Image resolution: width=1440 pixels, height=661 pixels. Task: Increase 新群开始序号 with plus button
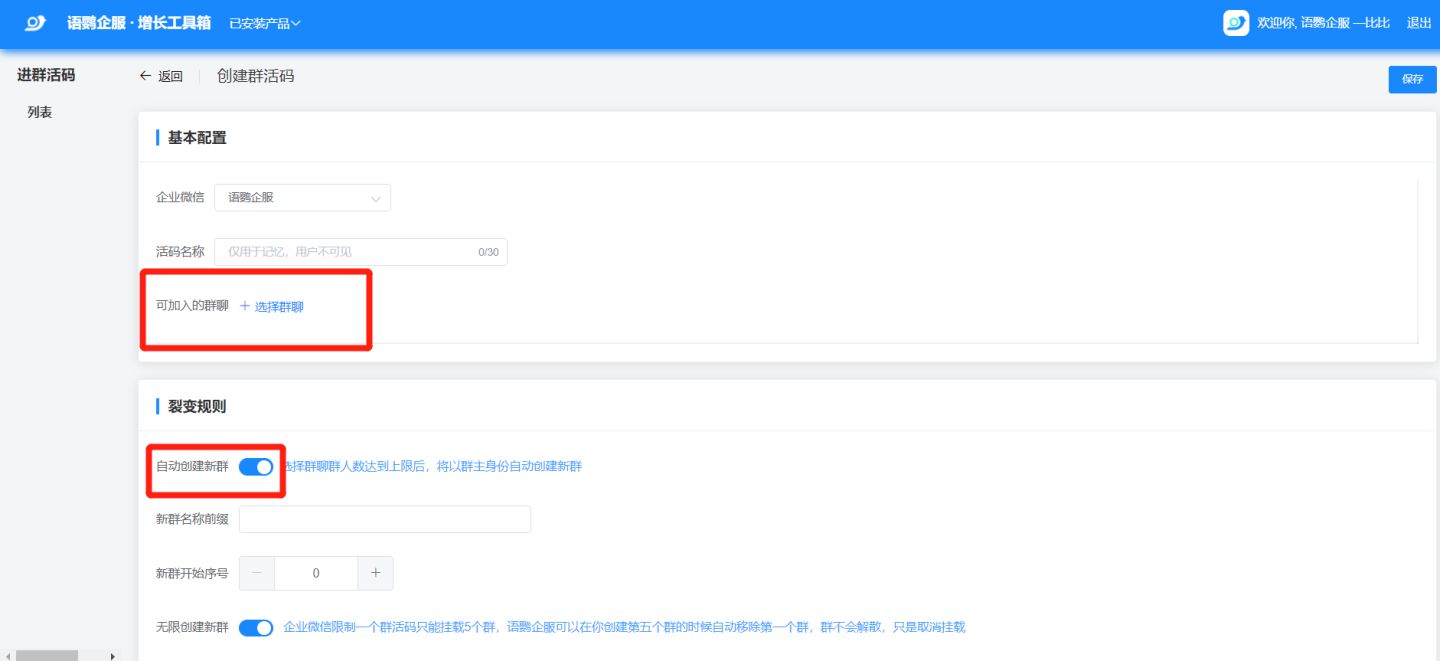[376, 573]
